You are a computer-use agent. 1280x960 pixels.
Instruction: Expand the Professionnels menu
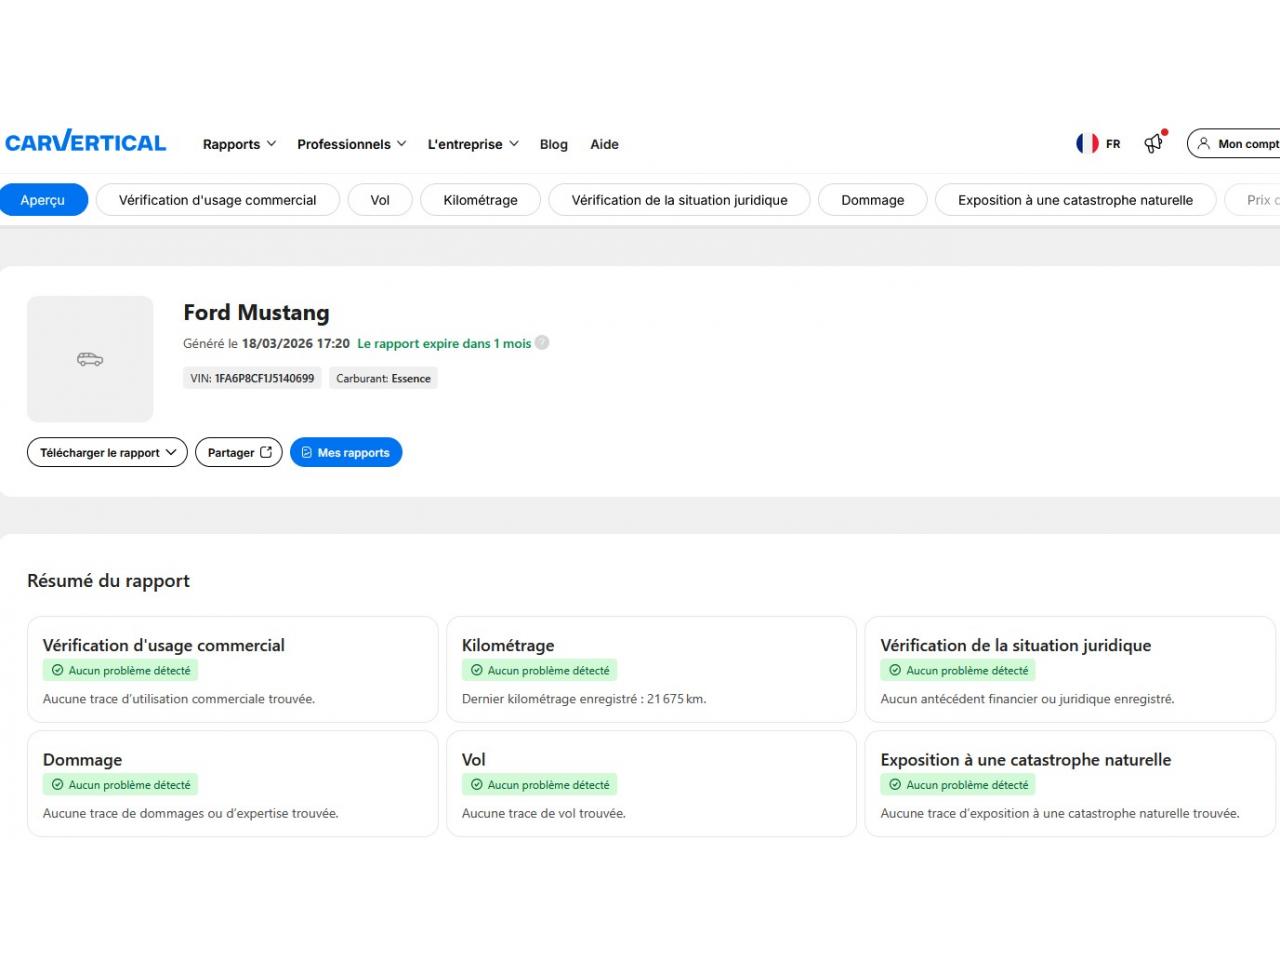tap(351, 144)
